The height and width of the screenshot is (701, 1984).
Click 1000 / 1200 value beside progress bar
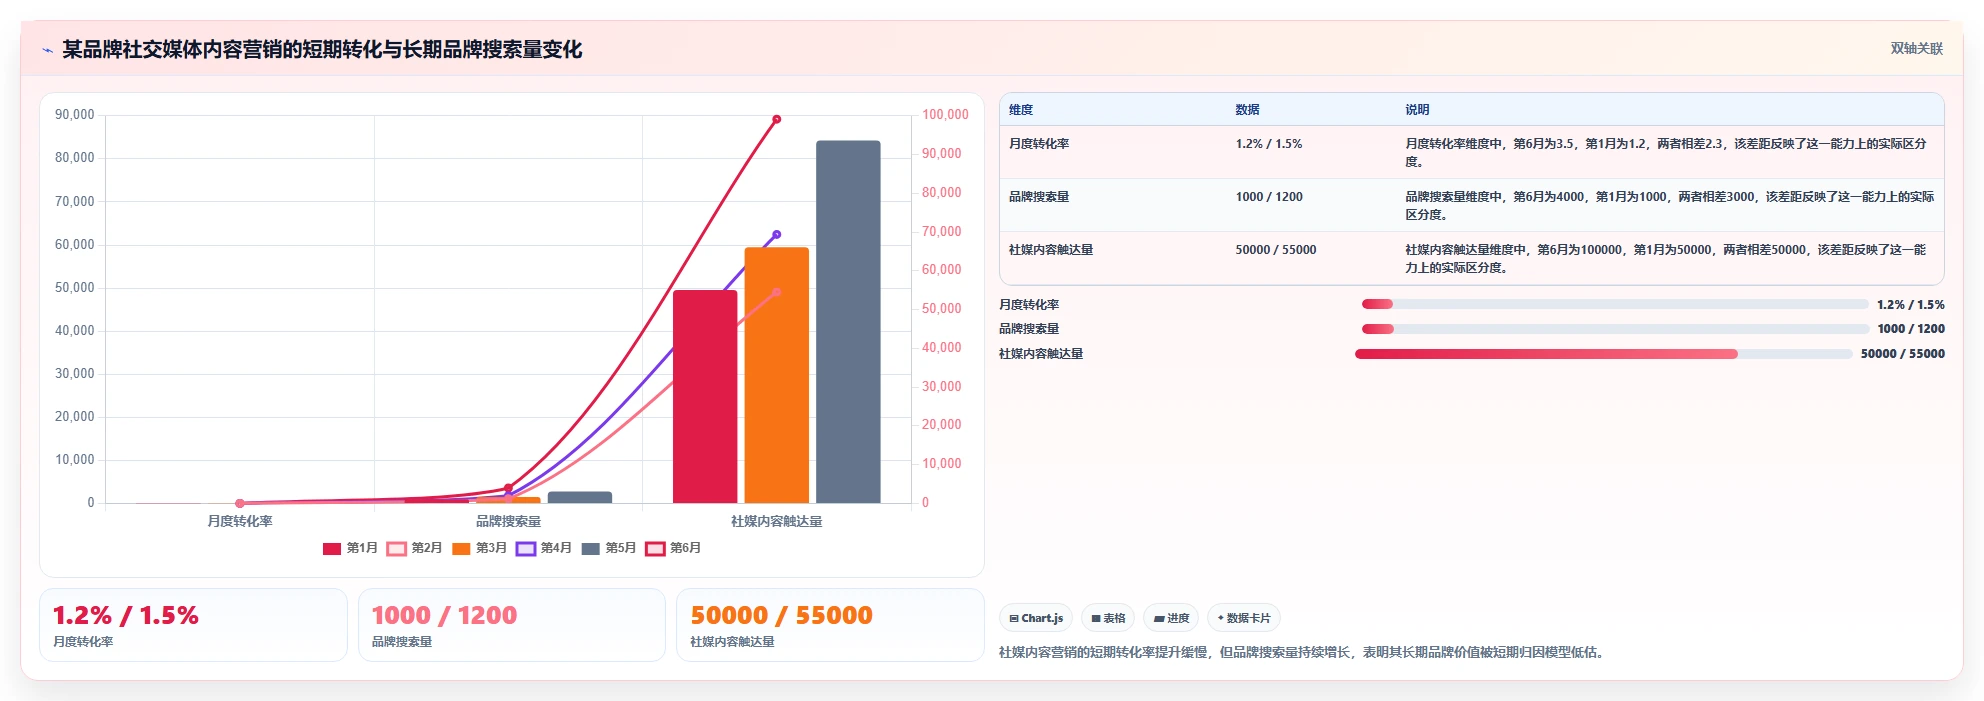point(1911,329)
